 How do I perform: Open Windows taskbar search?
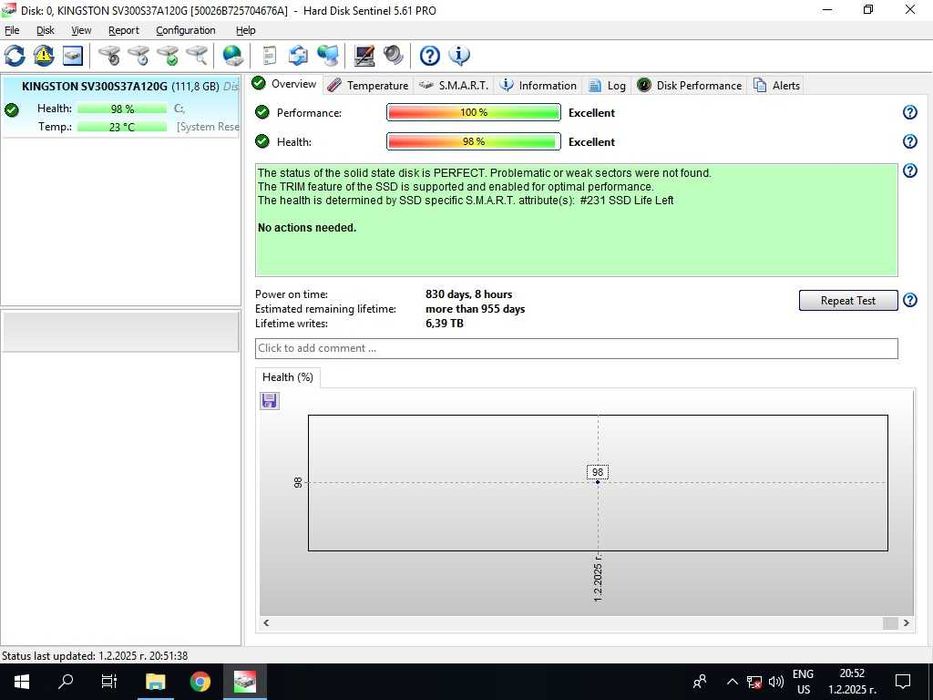coord(65,682)
